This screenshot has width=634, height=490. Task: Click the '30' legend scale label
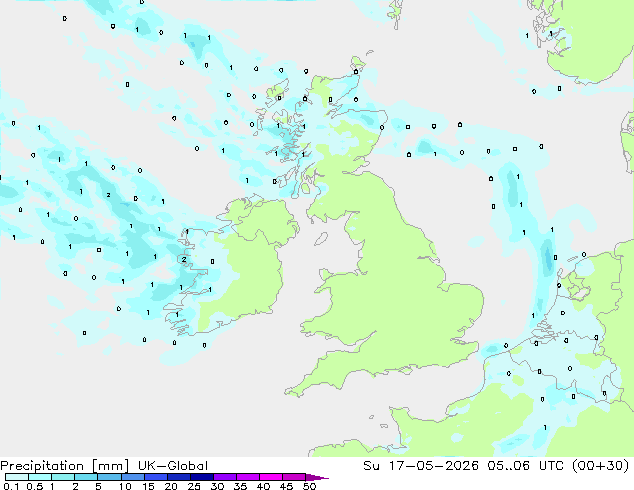pos(217,486)
